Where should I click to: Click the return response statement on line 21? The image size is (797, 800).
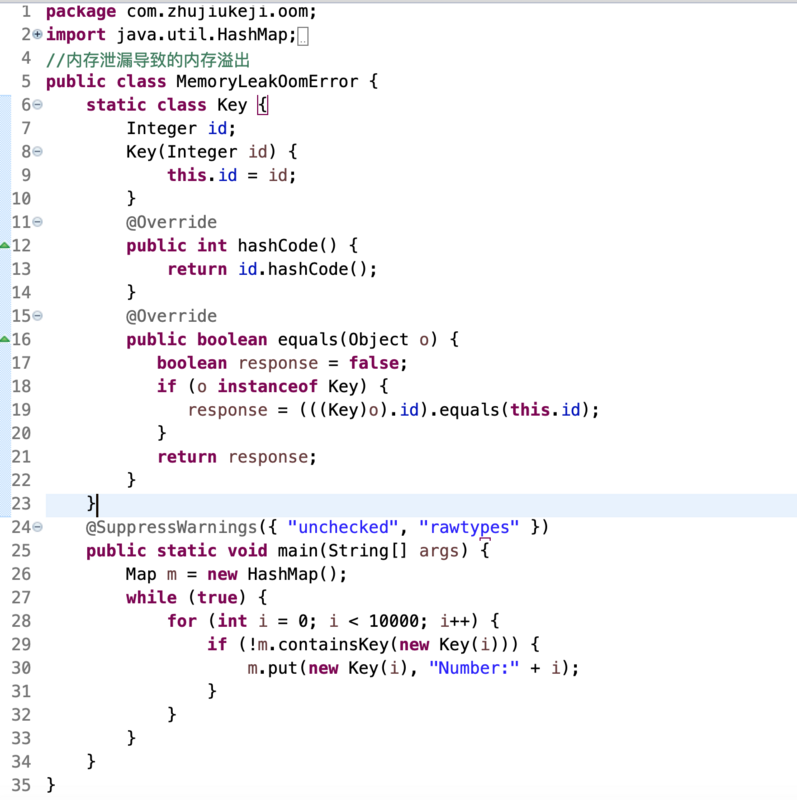coord(237,457)
